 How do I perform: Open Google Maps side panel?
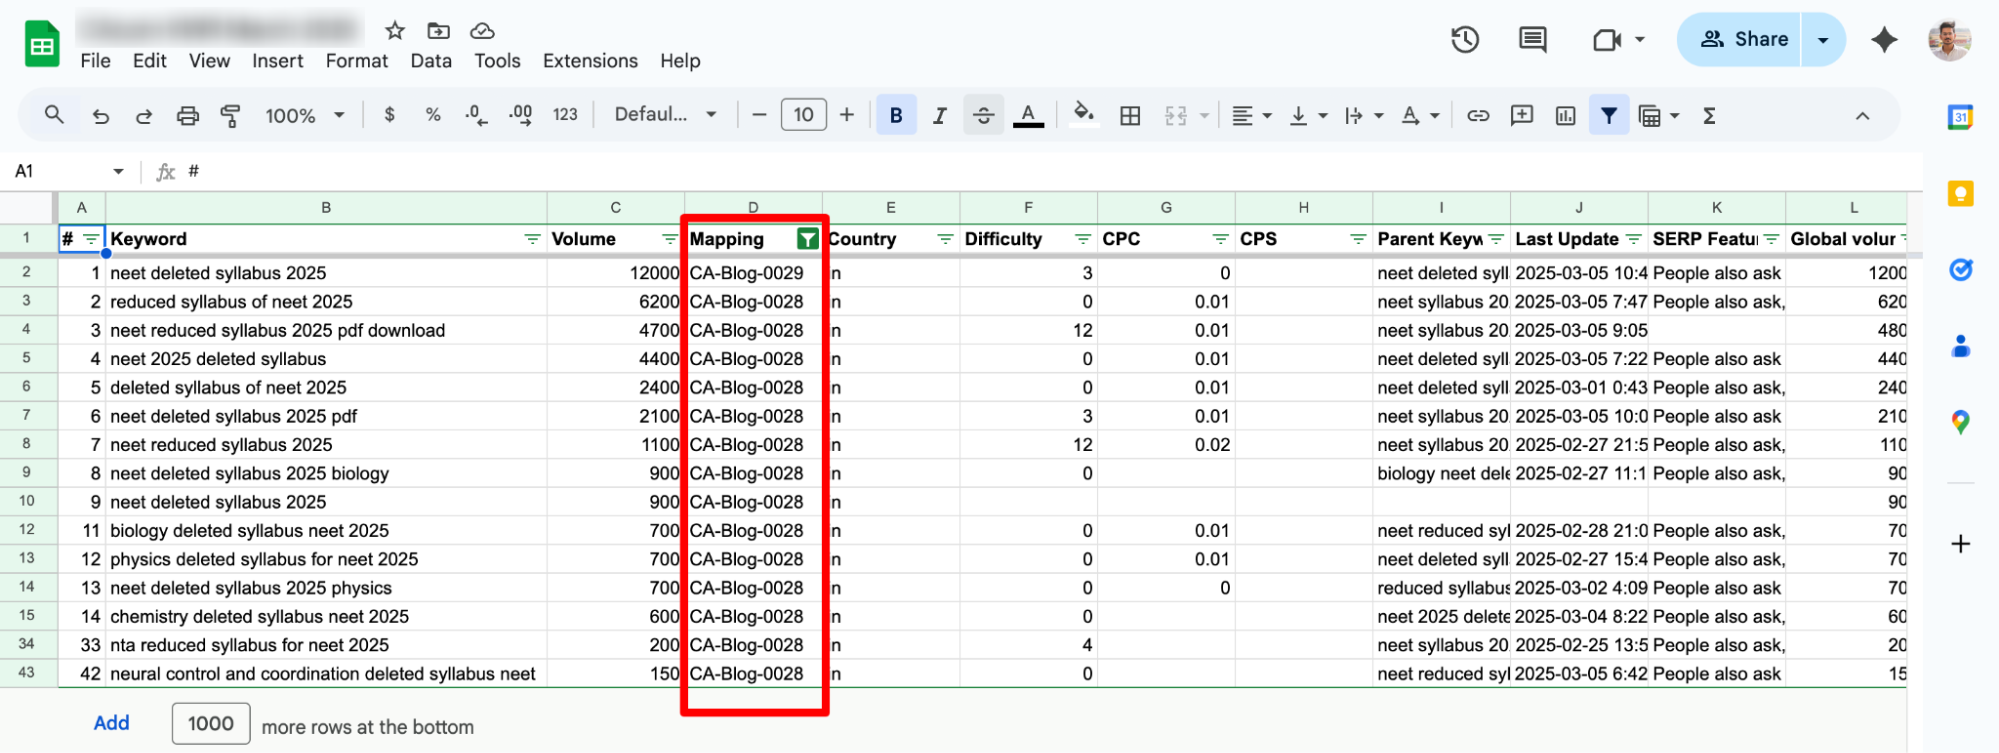point(1960,423)
